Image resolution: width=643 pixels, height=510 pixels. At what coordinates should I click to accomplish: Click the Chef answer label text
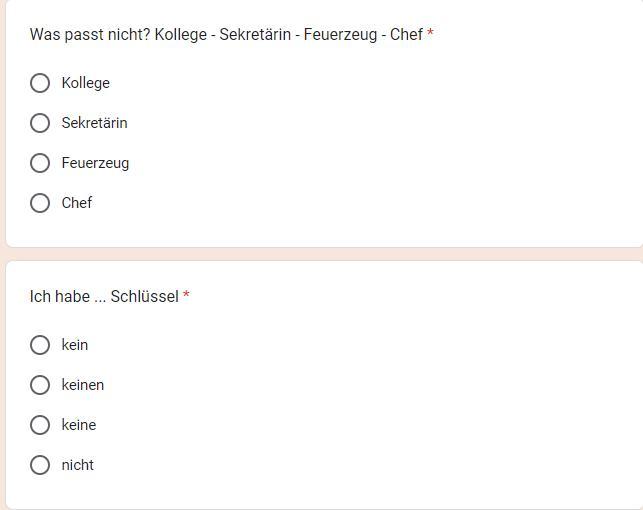click(x=76, y=203)
